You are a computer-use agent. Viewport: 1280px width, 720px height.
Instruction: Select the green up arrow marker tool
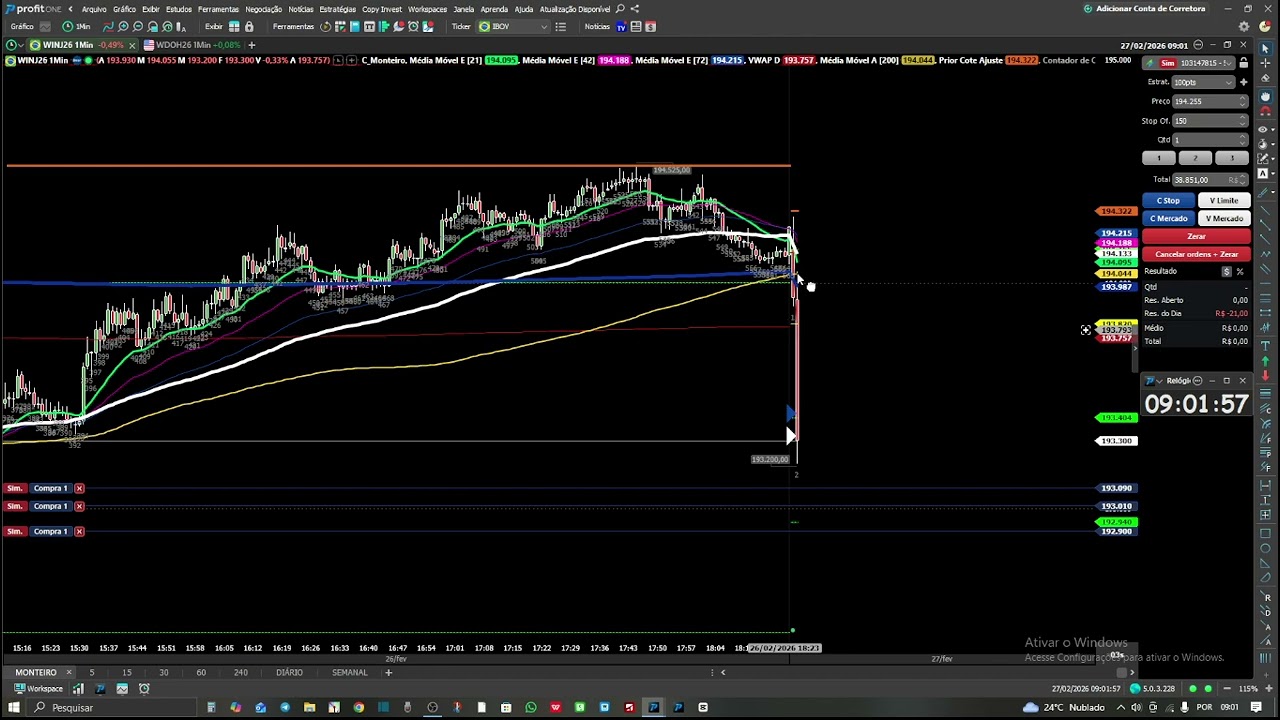[1265, 360]
